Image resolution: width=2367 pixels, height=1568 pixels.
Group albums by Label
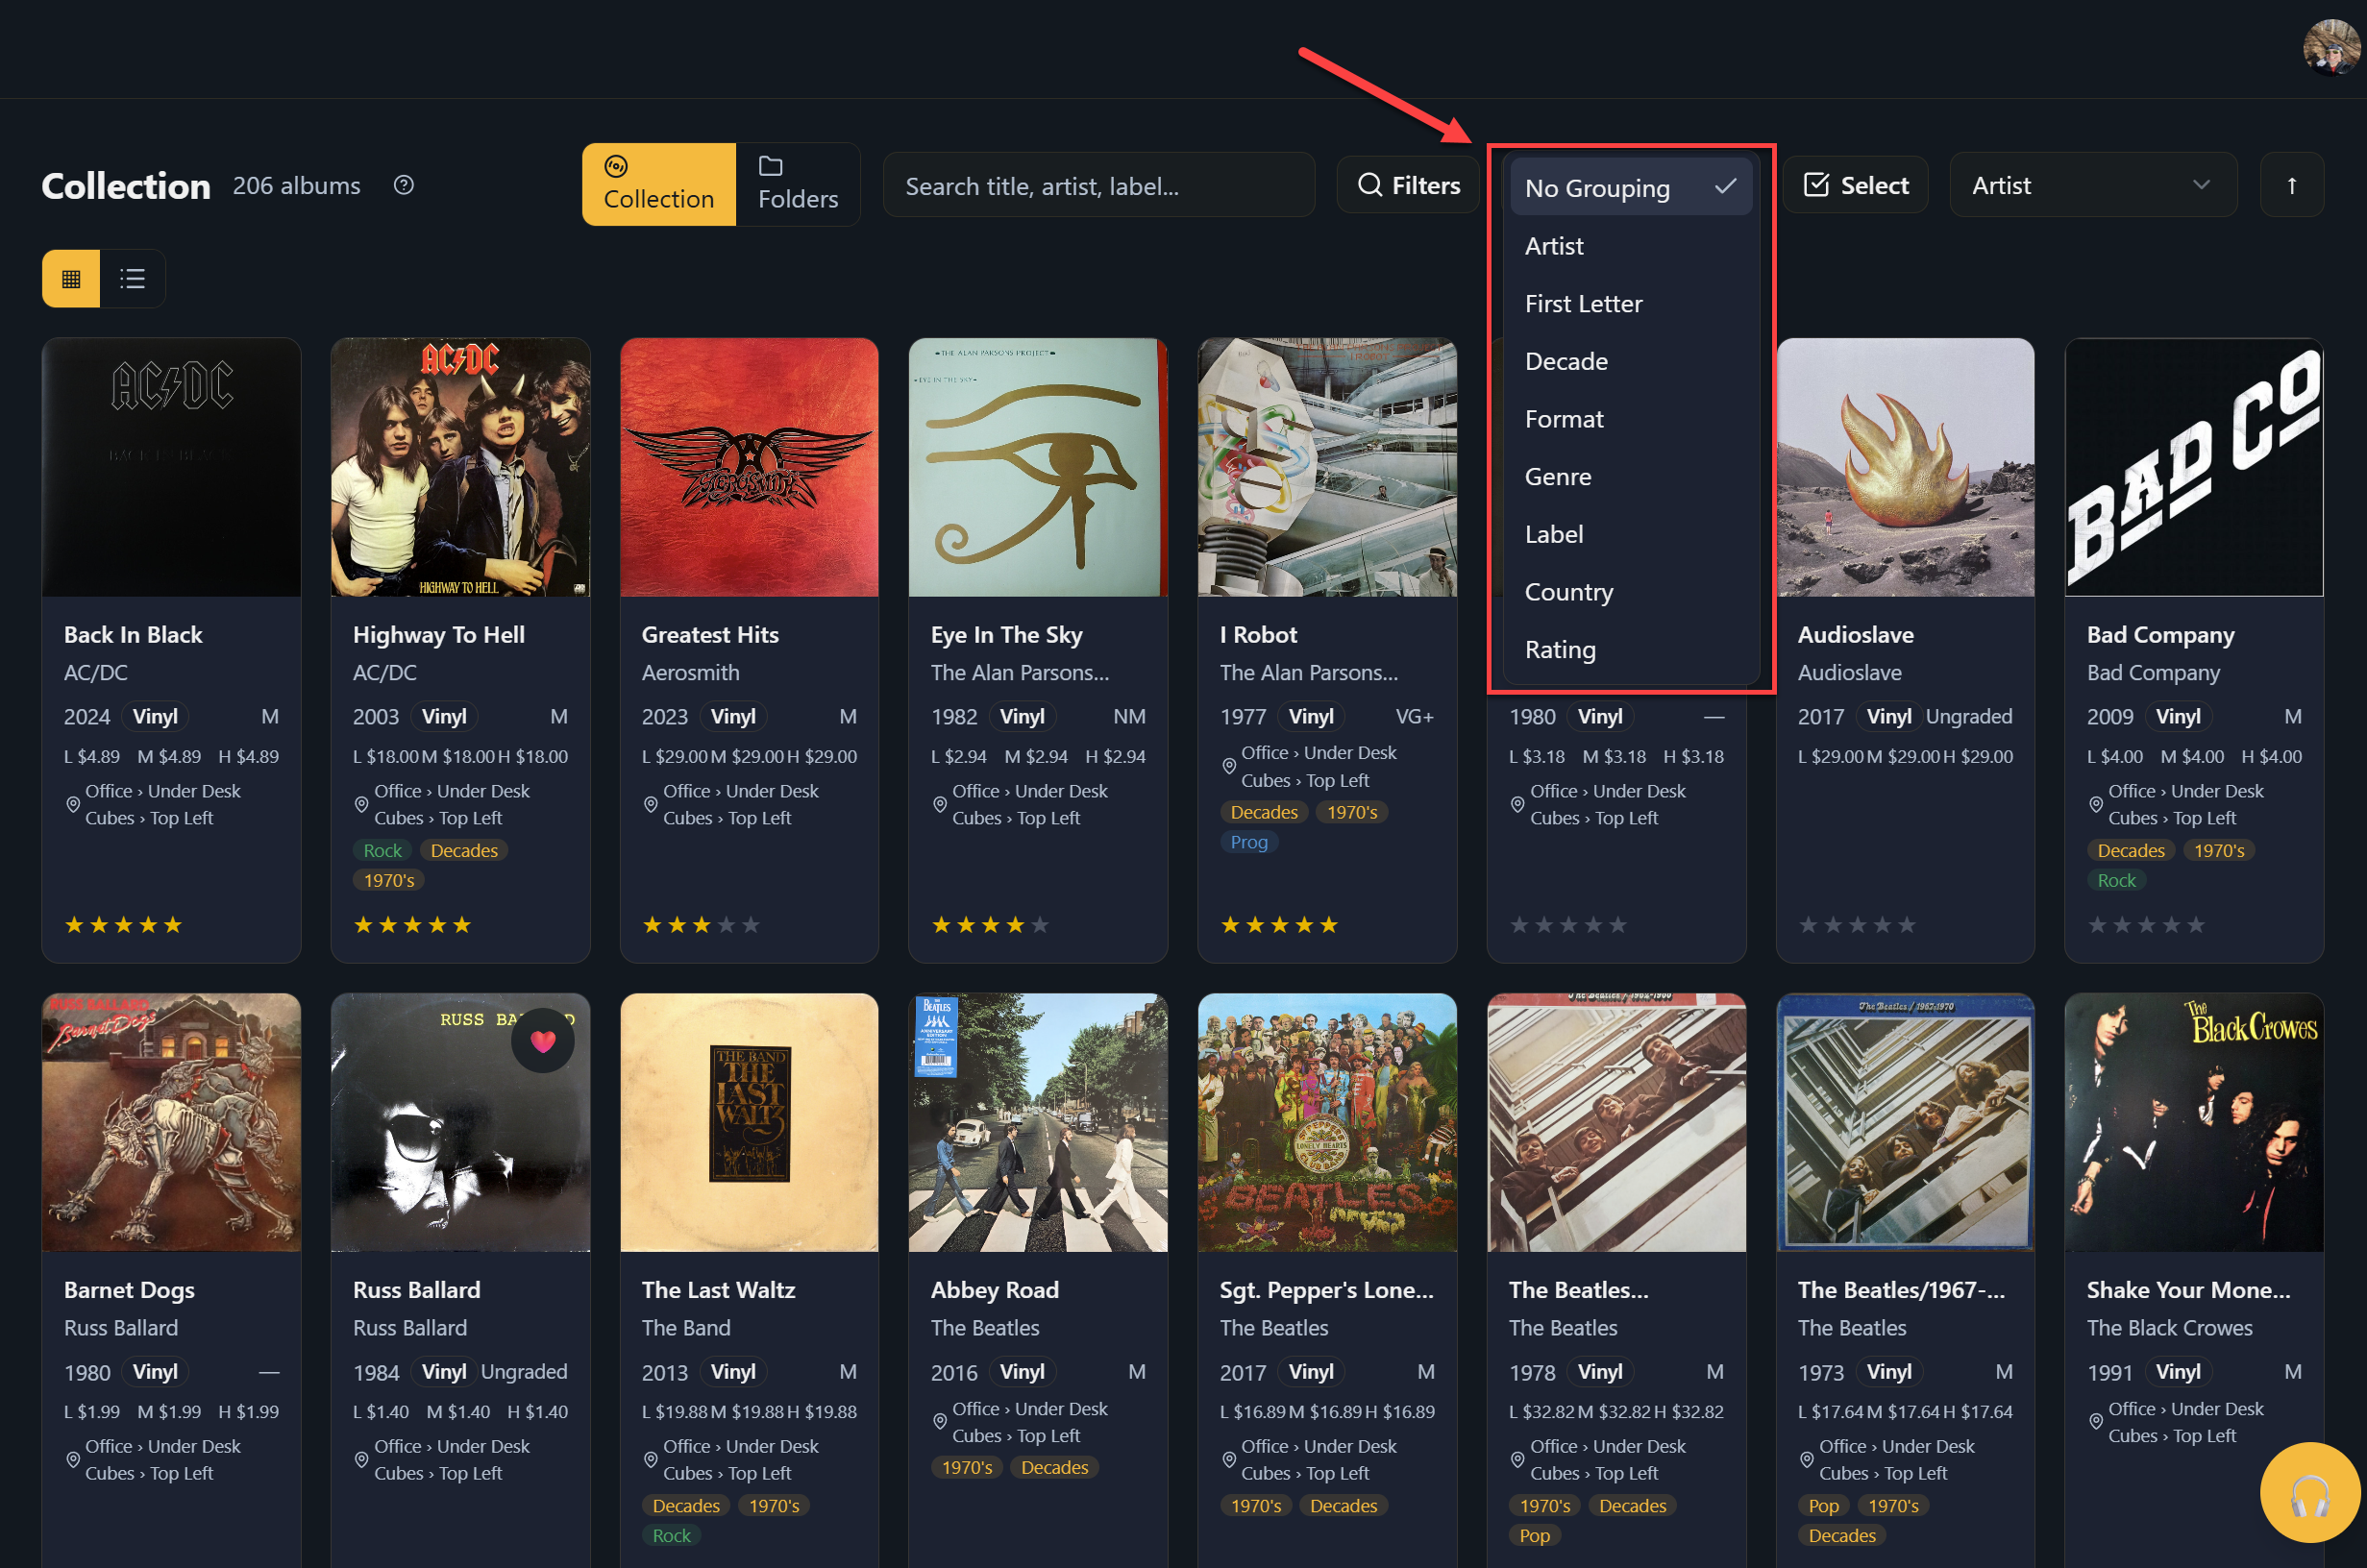1631,534
